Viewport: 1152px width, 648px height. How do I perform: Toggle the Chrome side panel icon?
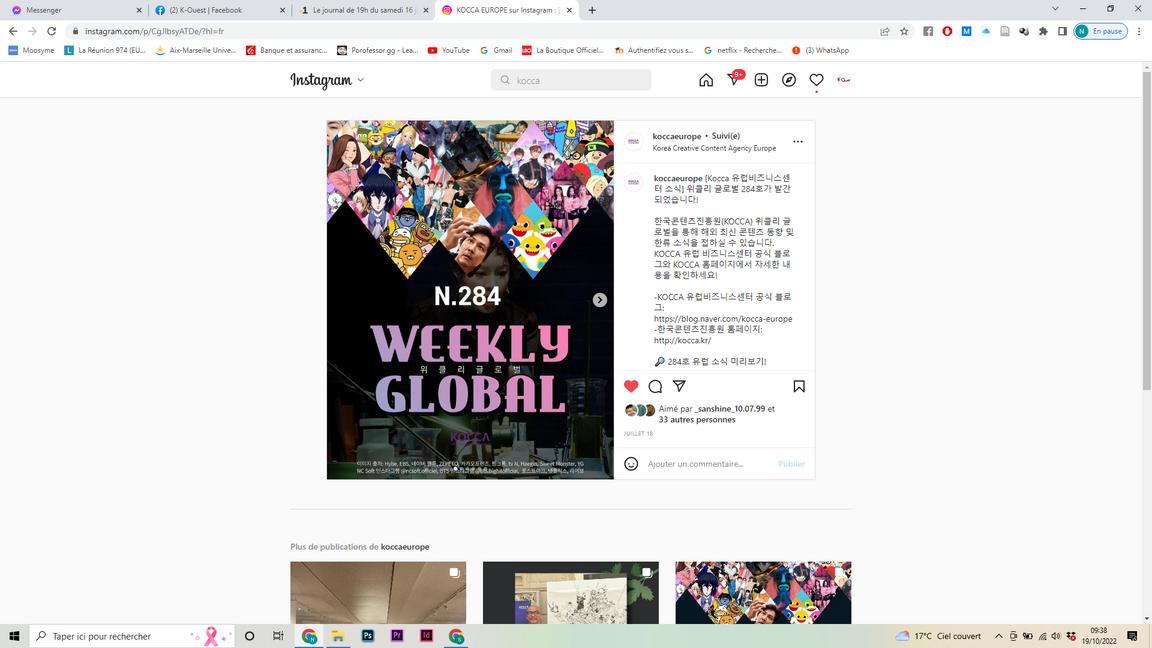[x=1062, y=31]
